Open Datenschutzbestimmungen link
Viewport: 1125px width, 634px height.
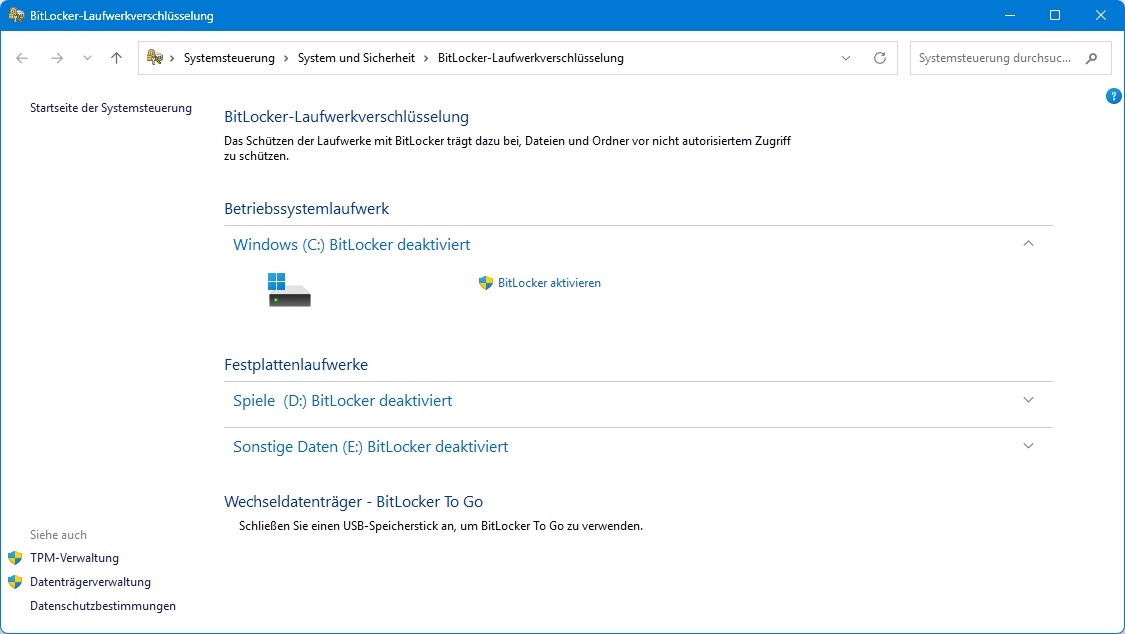coord(103,606)
